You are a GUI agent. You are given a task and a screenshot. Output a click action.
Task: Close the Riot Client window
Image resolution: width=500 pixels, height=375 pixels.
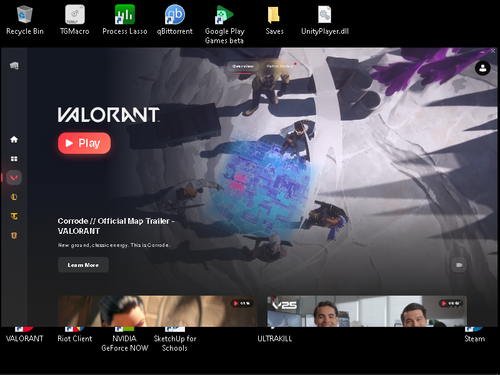pos(493,51)
